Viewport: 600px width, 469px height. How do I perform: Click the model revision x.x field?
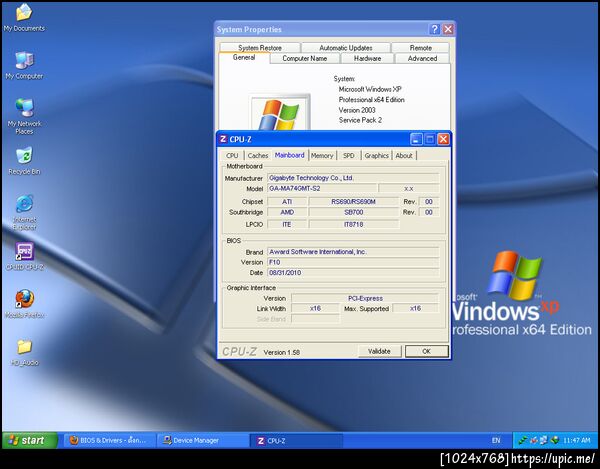coord(409,189)
